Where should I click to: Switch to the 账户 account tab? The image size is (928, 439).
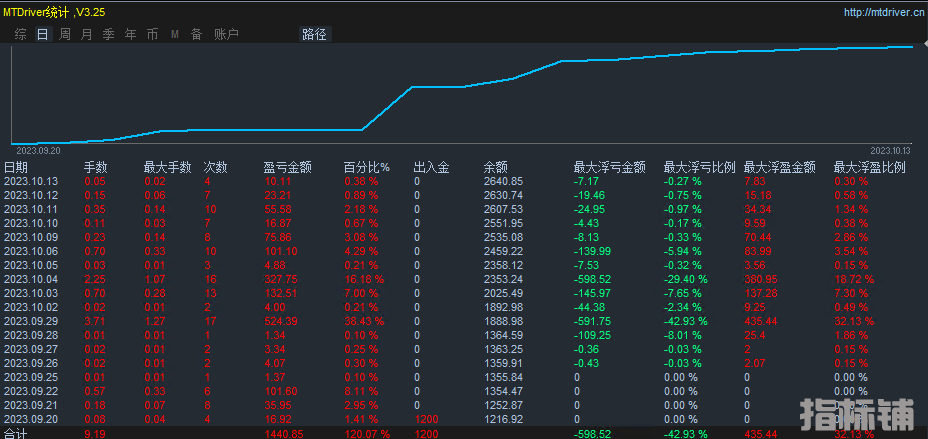[x=226, y=34]
